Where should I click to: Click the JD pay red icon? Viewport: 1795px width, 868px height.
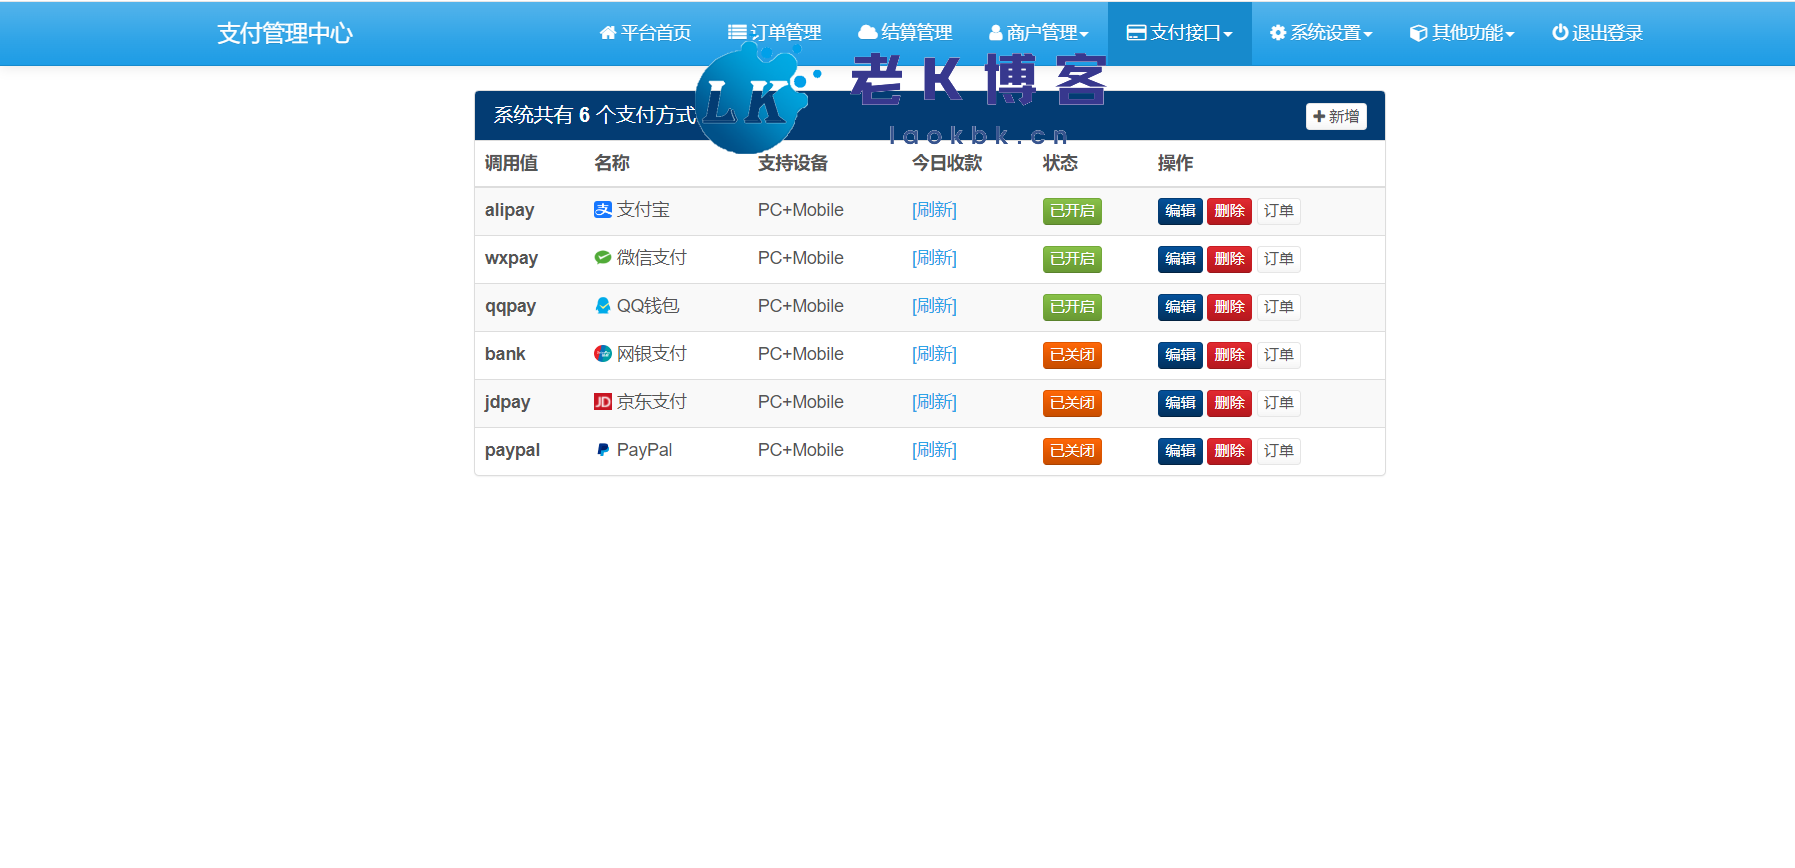tap(602, 402)
